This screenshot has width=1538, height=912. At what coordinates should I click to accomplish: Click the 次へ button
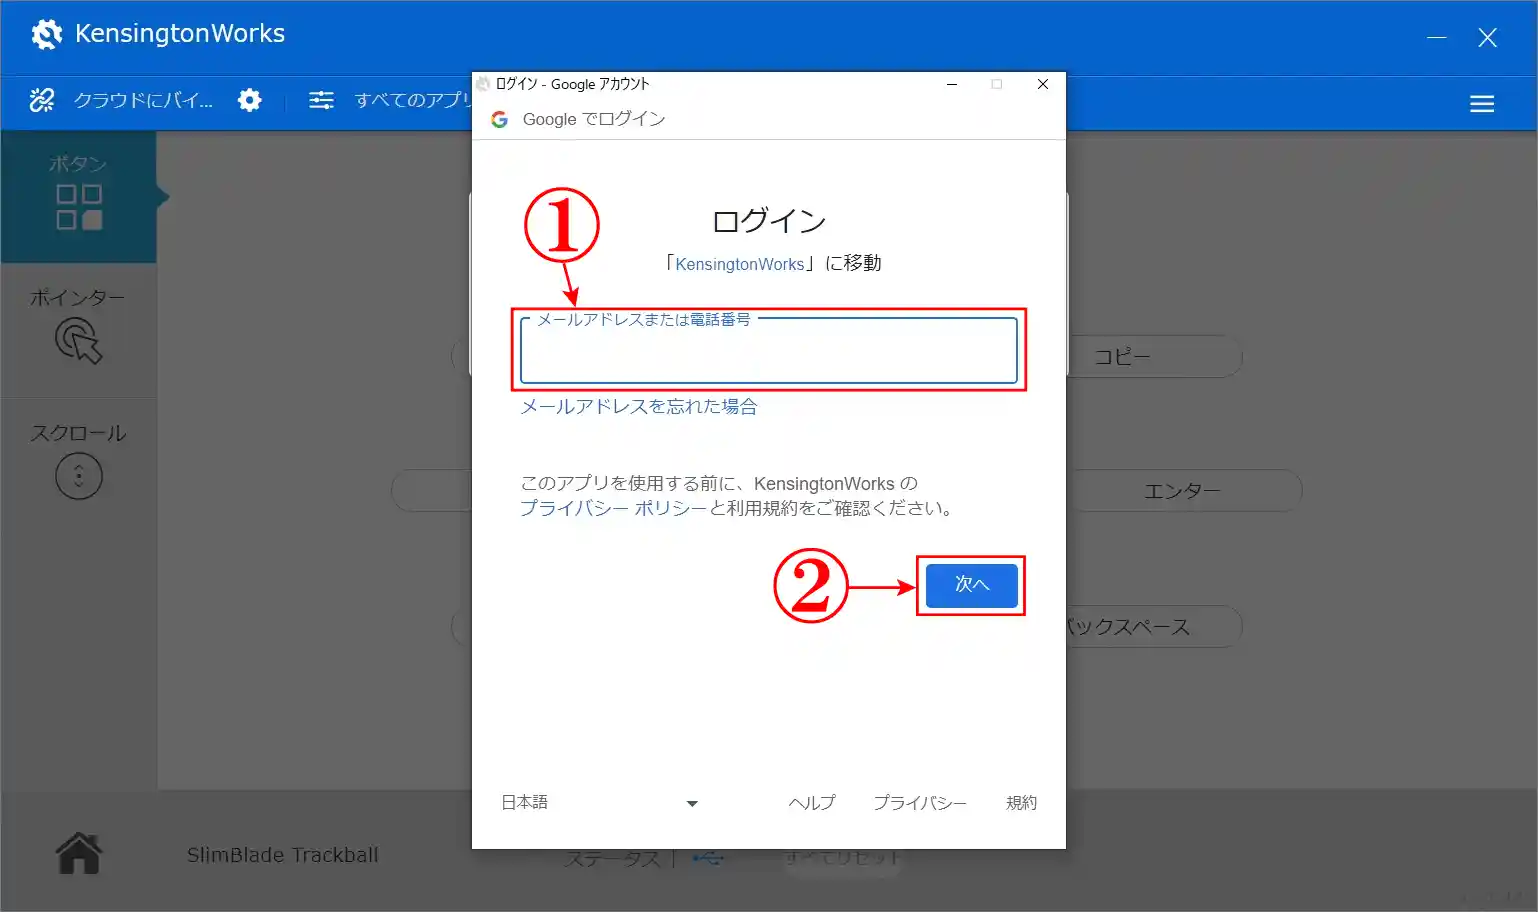click(x=971, y=585)
